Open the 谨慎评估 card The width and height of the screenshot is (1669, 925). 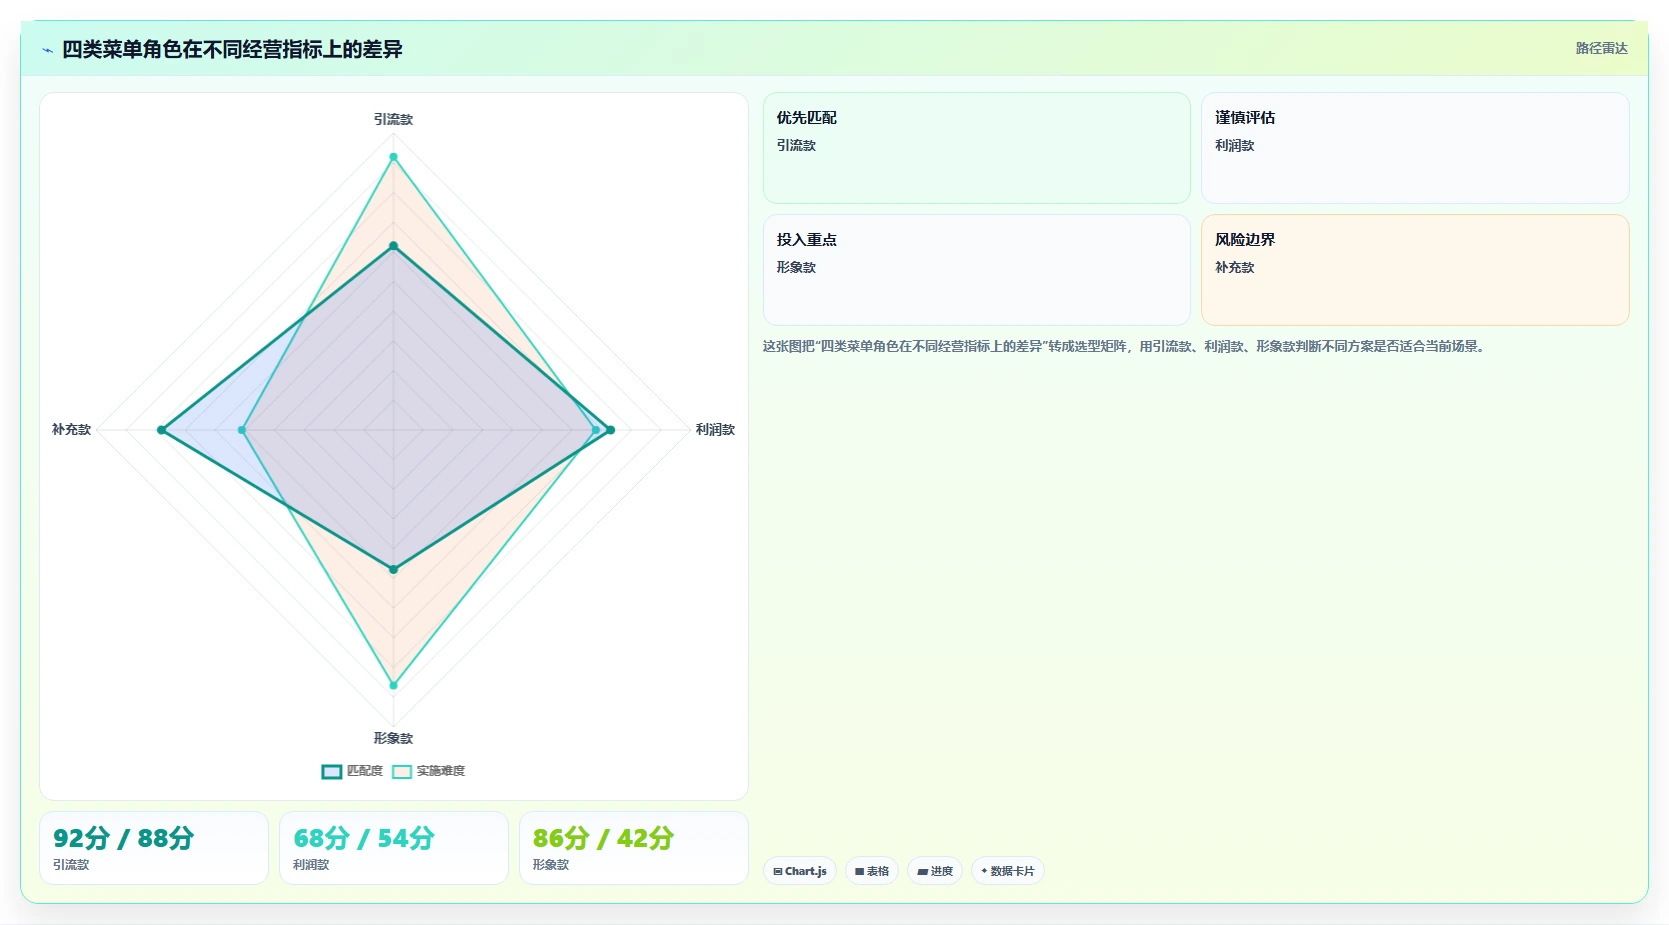1415,148
